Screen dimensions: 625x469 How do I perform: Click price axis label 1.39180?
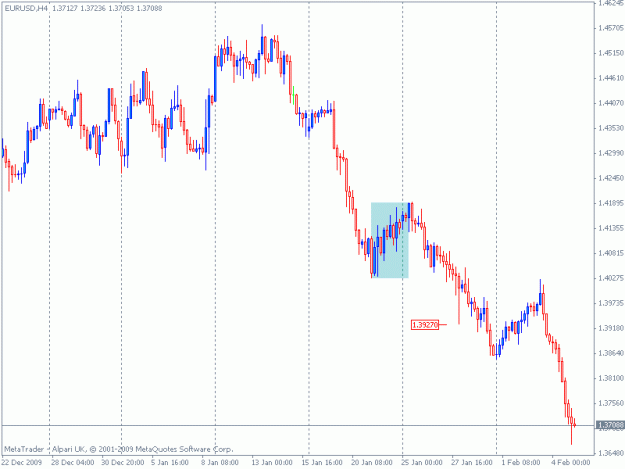pyautogui.click(x=611, y=328)
